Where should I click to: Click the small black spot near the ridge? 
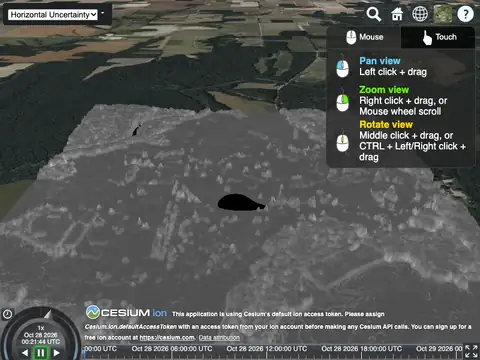pos(137,130)
